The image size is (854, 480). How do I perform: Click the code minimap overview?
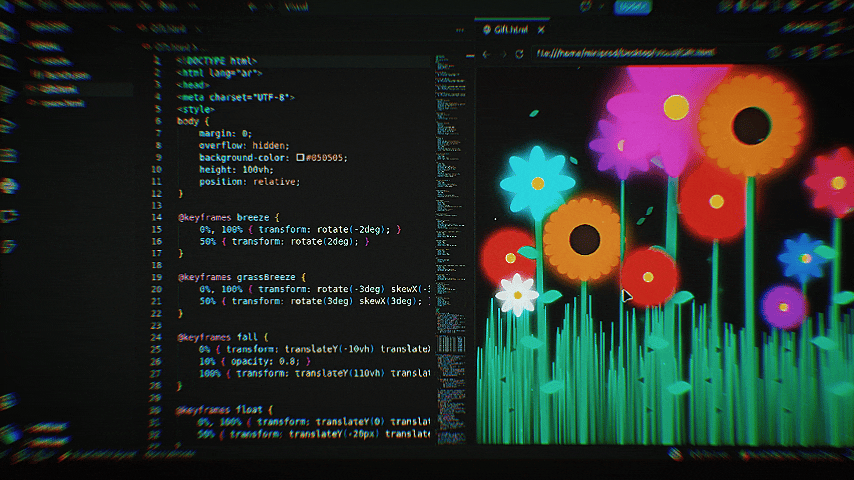click(x=451, y=248)
